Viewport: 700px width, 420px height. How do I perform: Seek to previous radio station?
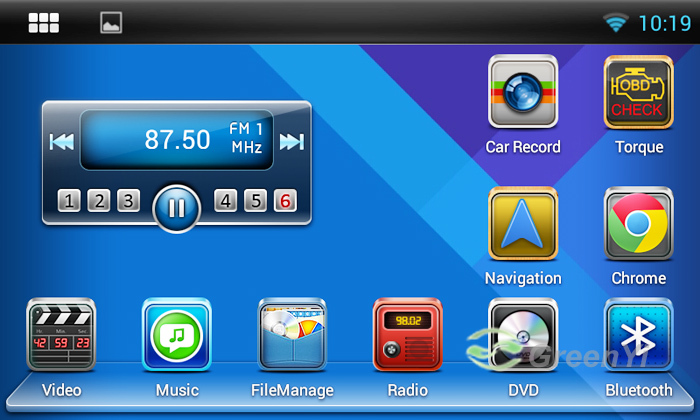point(62,142)
